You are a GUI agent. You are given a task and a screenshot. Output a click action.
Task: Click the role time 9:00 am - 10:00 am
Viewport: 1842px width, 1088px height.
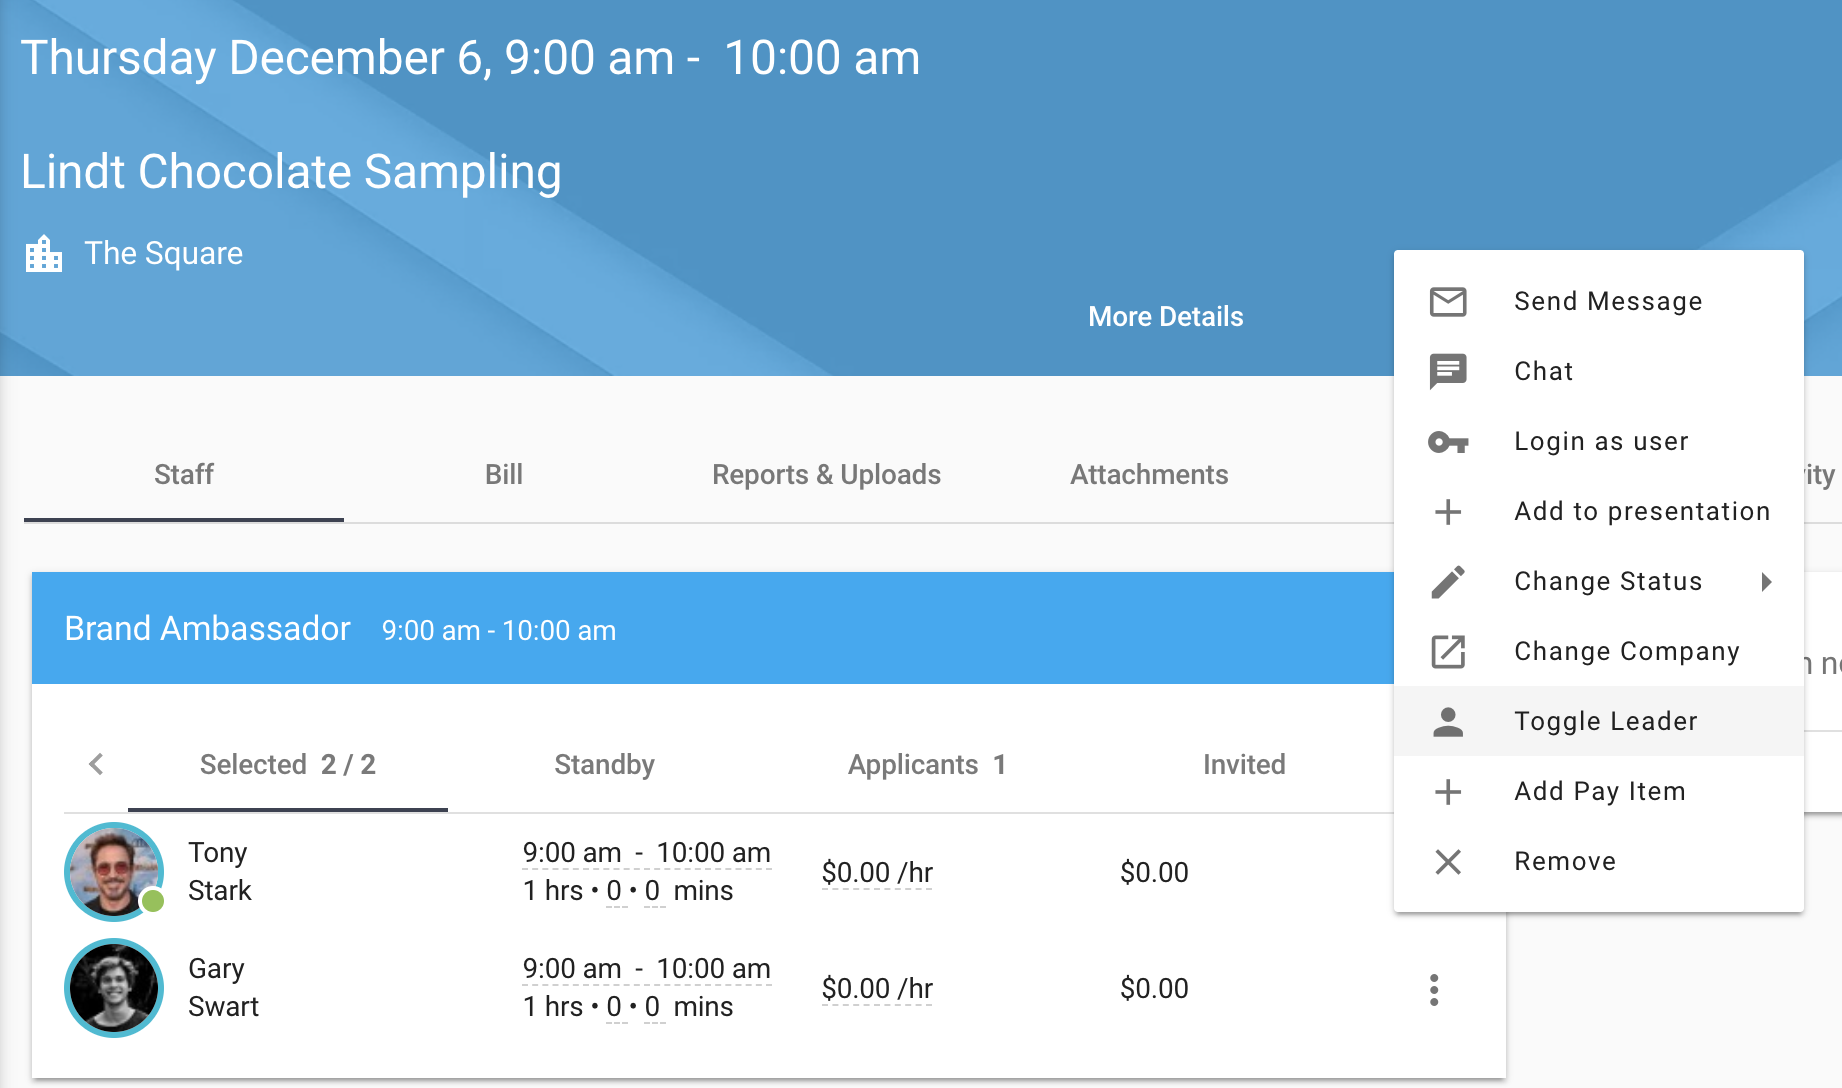499,631
